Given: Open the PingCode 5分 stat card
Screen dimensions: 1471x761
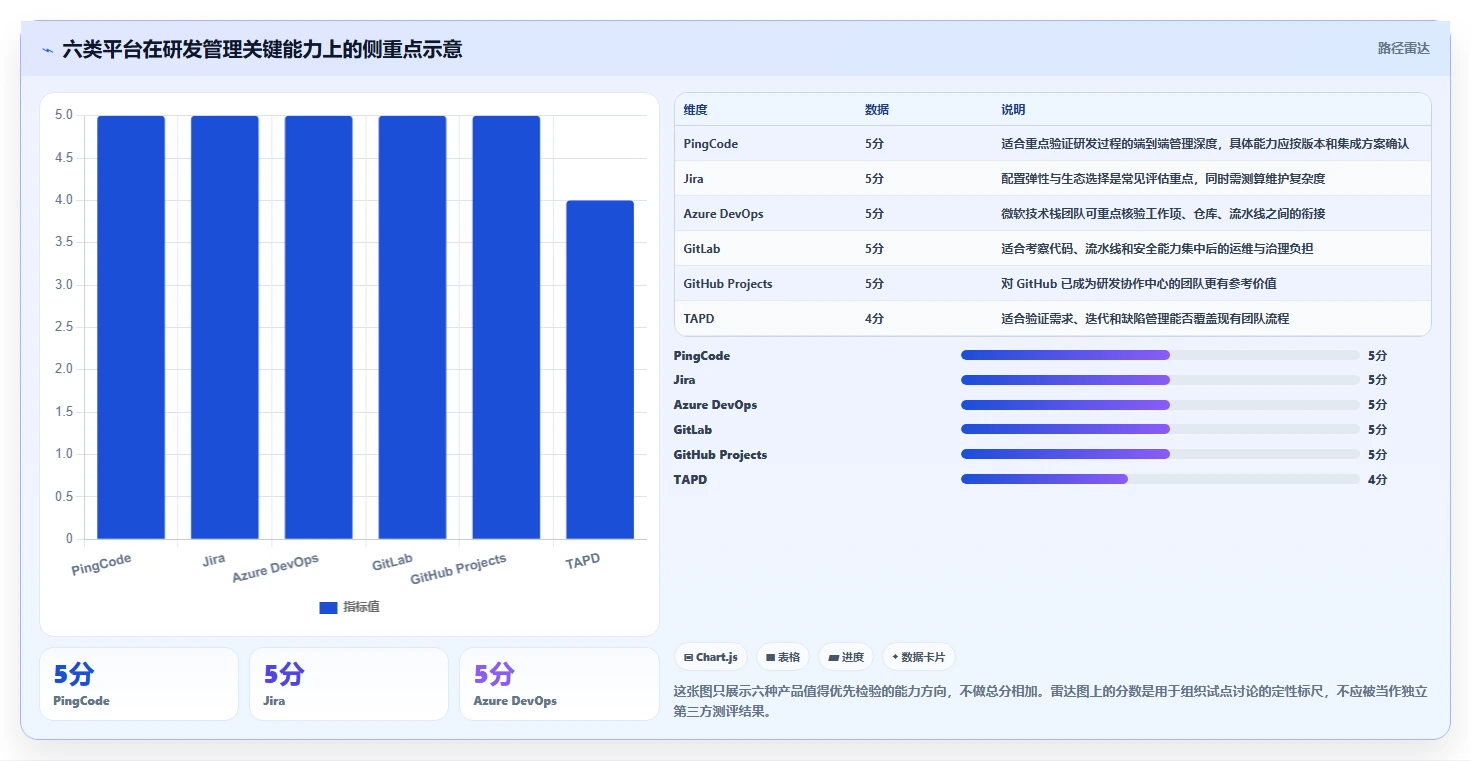Looking at the screenshot, I should [139, 684].
